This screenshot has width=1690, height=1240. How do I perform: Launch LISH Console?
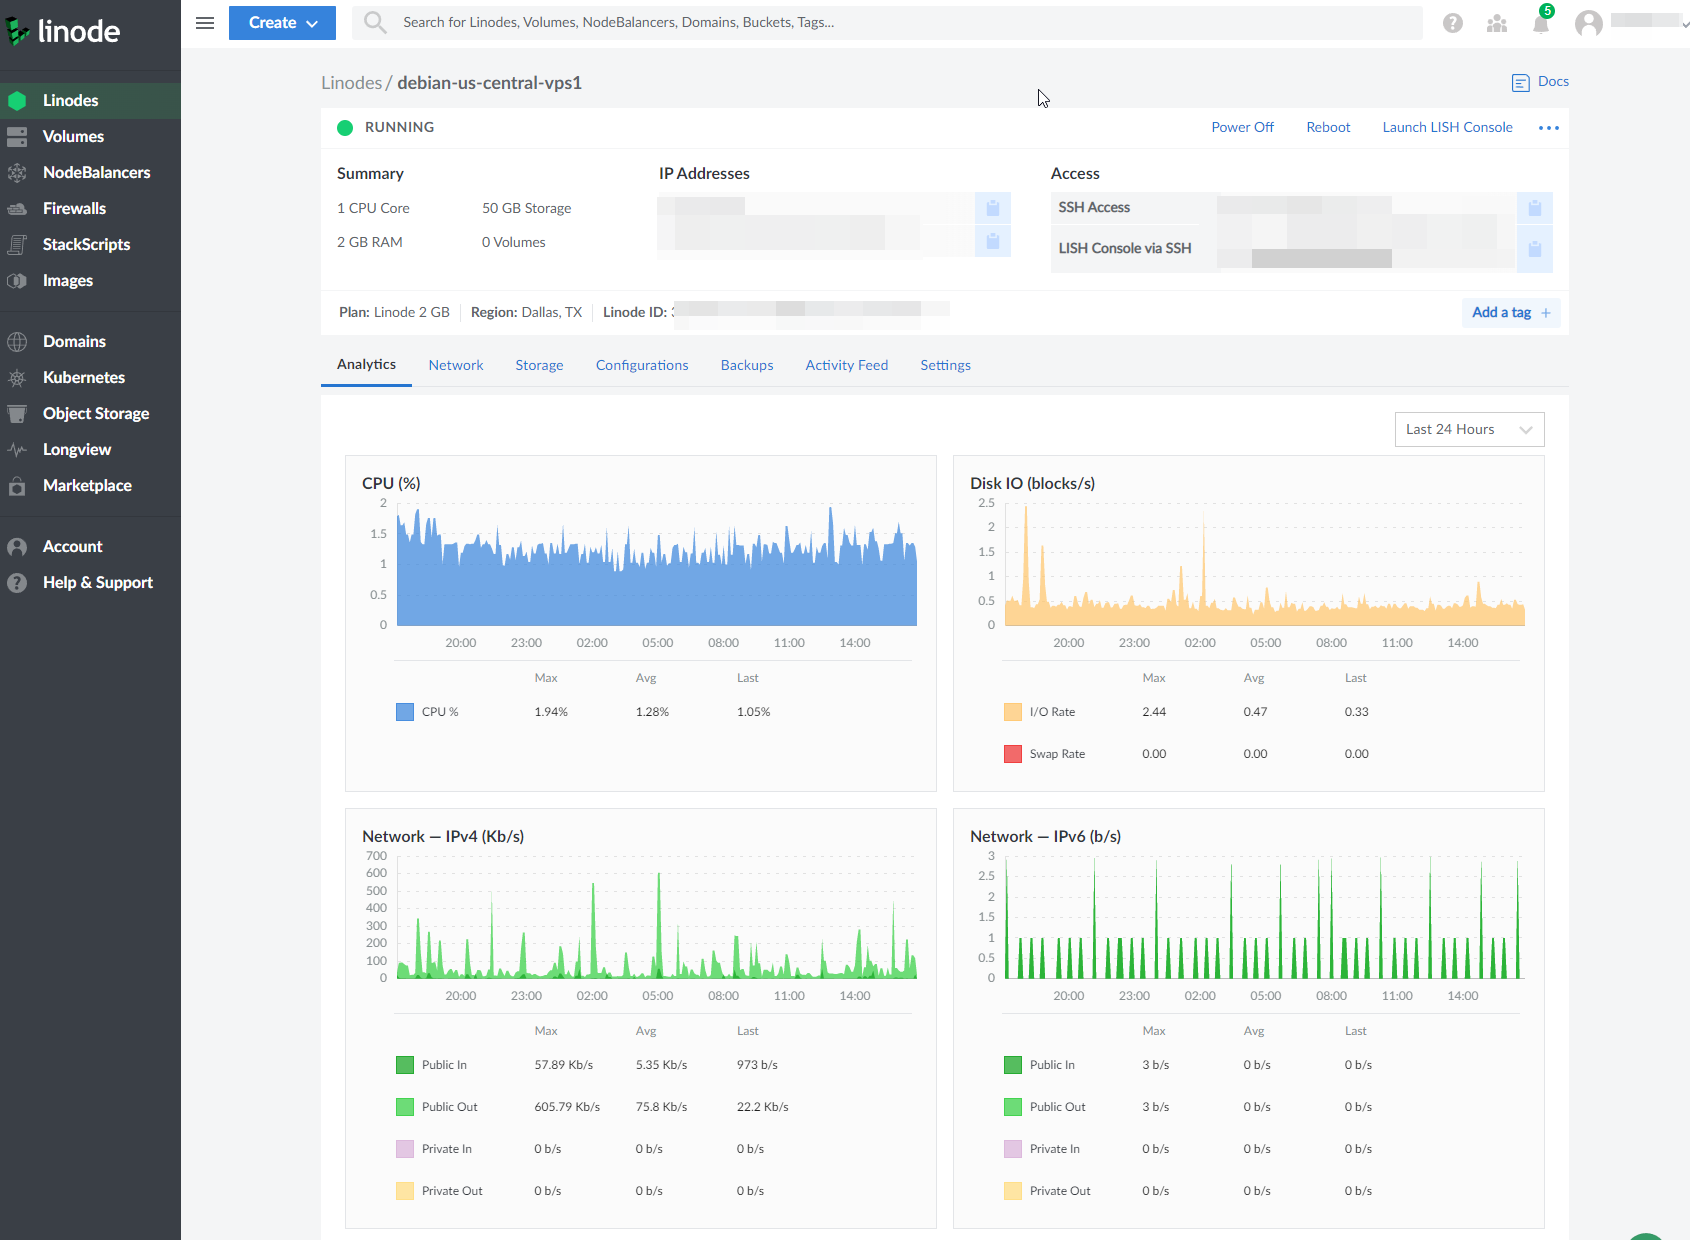pos(1447,127)
